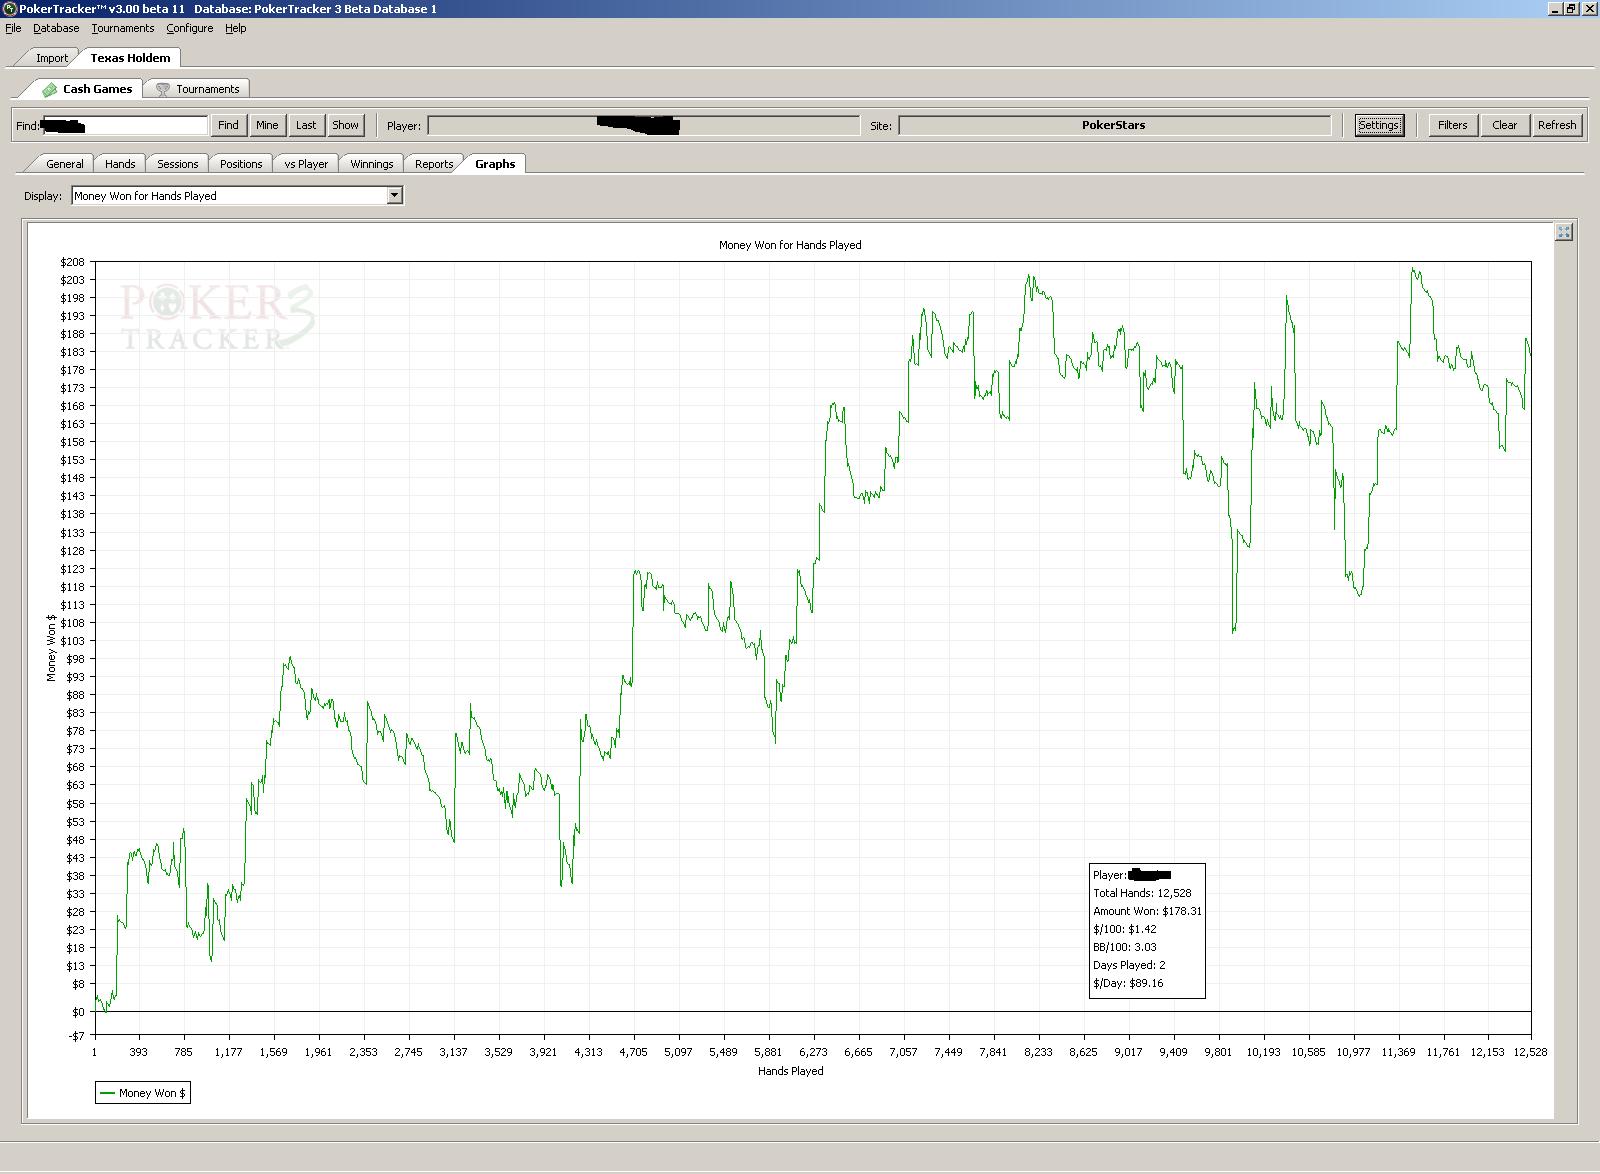
Task: Click the graph fullscreen expand icon
Action: 1564,232
